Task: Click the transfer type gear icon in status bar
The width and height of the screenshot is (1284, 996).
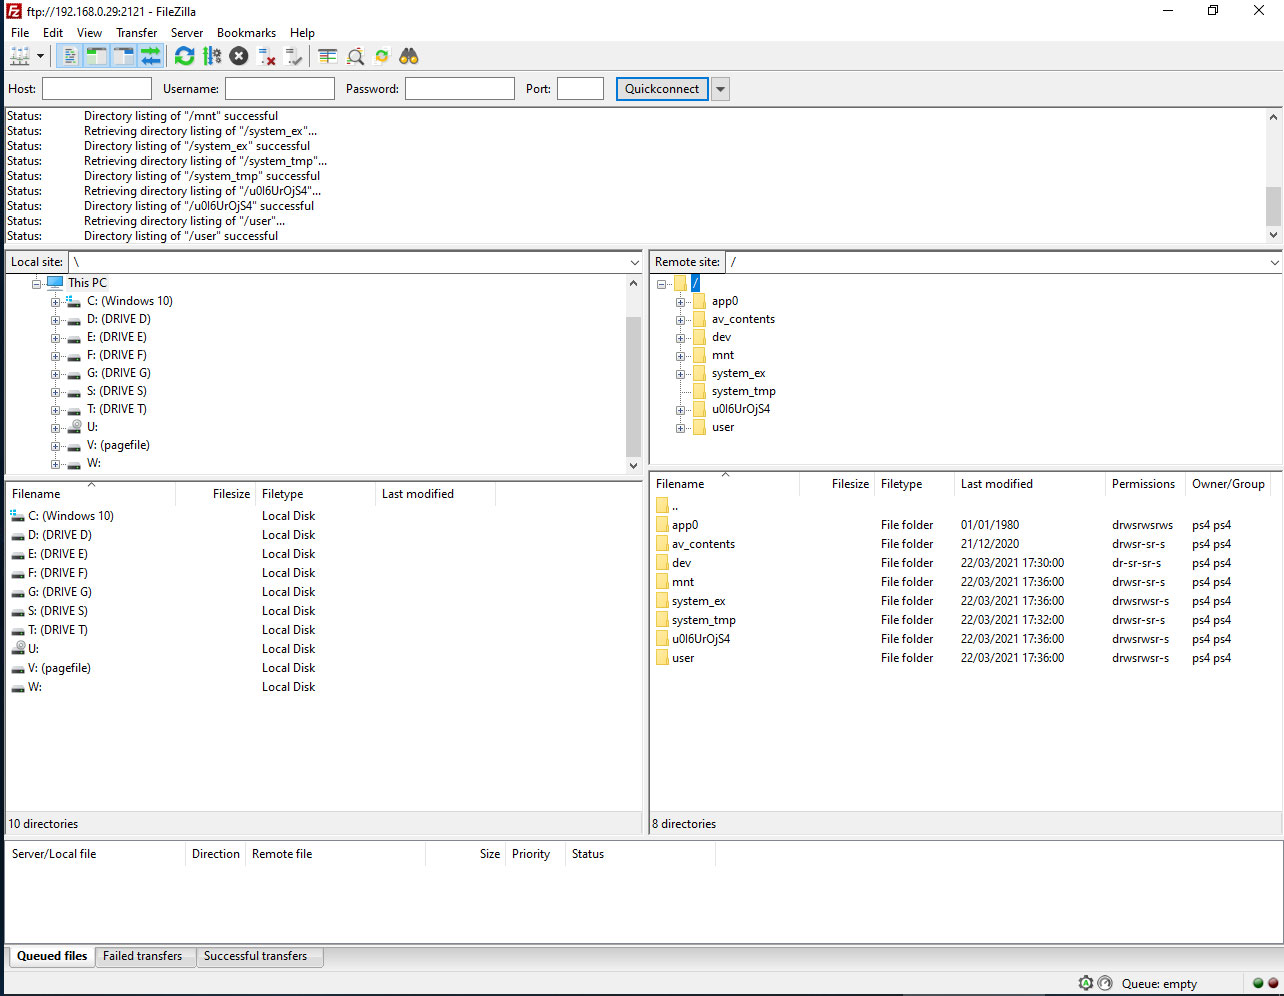Action: coord(1086,983)
